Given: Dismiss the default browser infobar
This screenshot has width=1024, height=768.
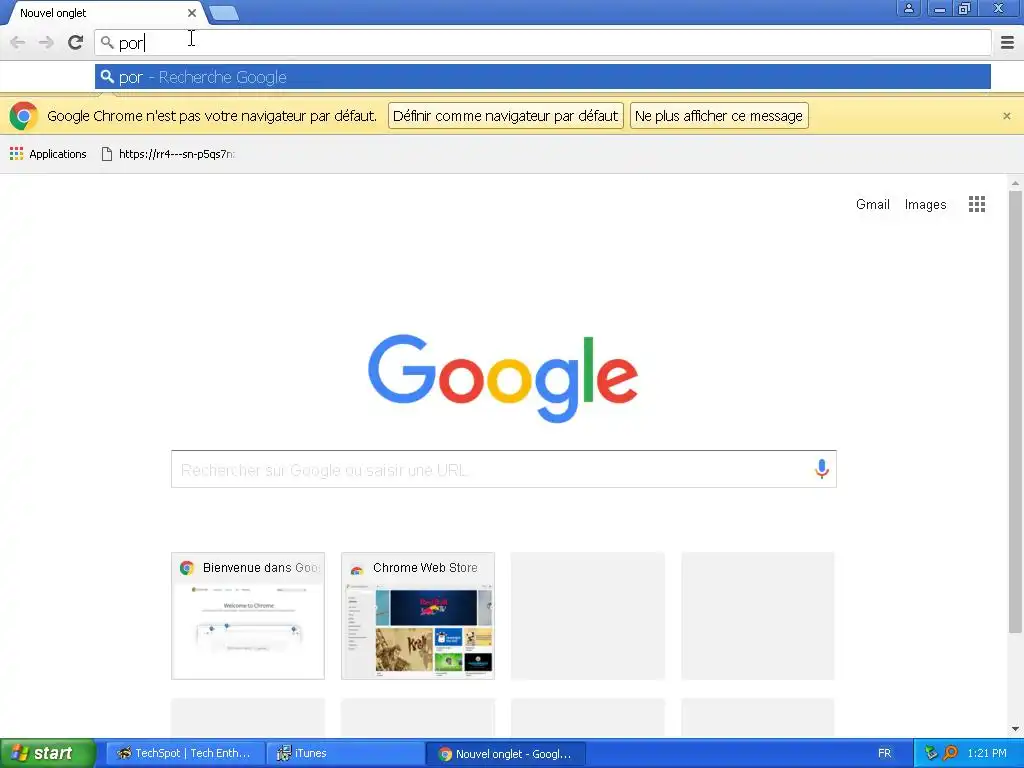Looking at the screenshot, I should [1007, 116].
